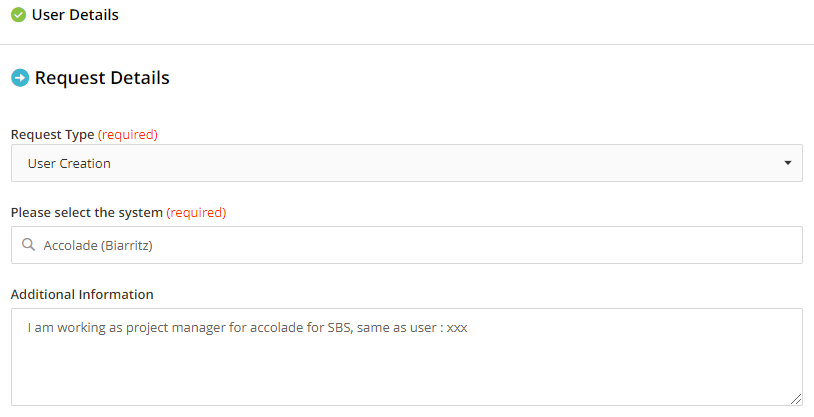Image resolution: width=814 pixels, height=417 pixels.
Task: Click the "Please select the system" label
Action: (87, 212)
